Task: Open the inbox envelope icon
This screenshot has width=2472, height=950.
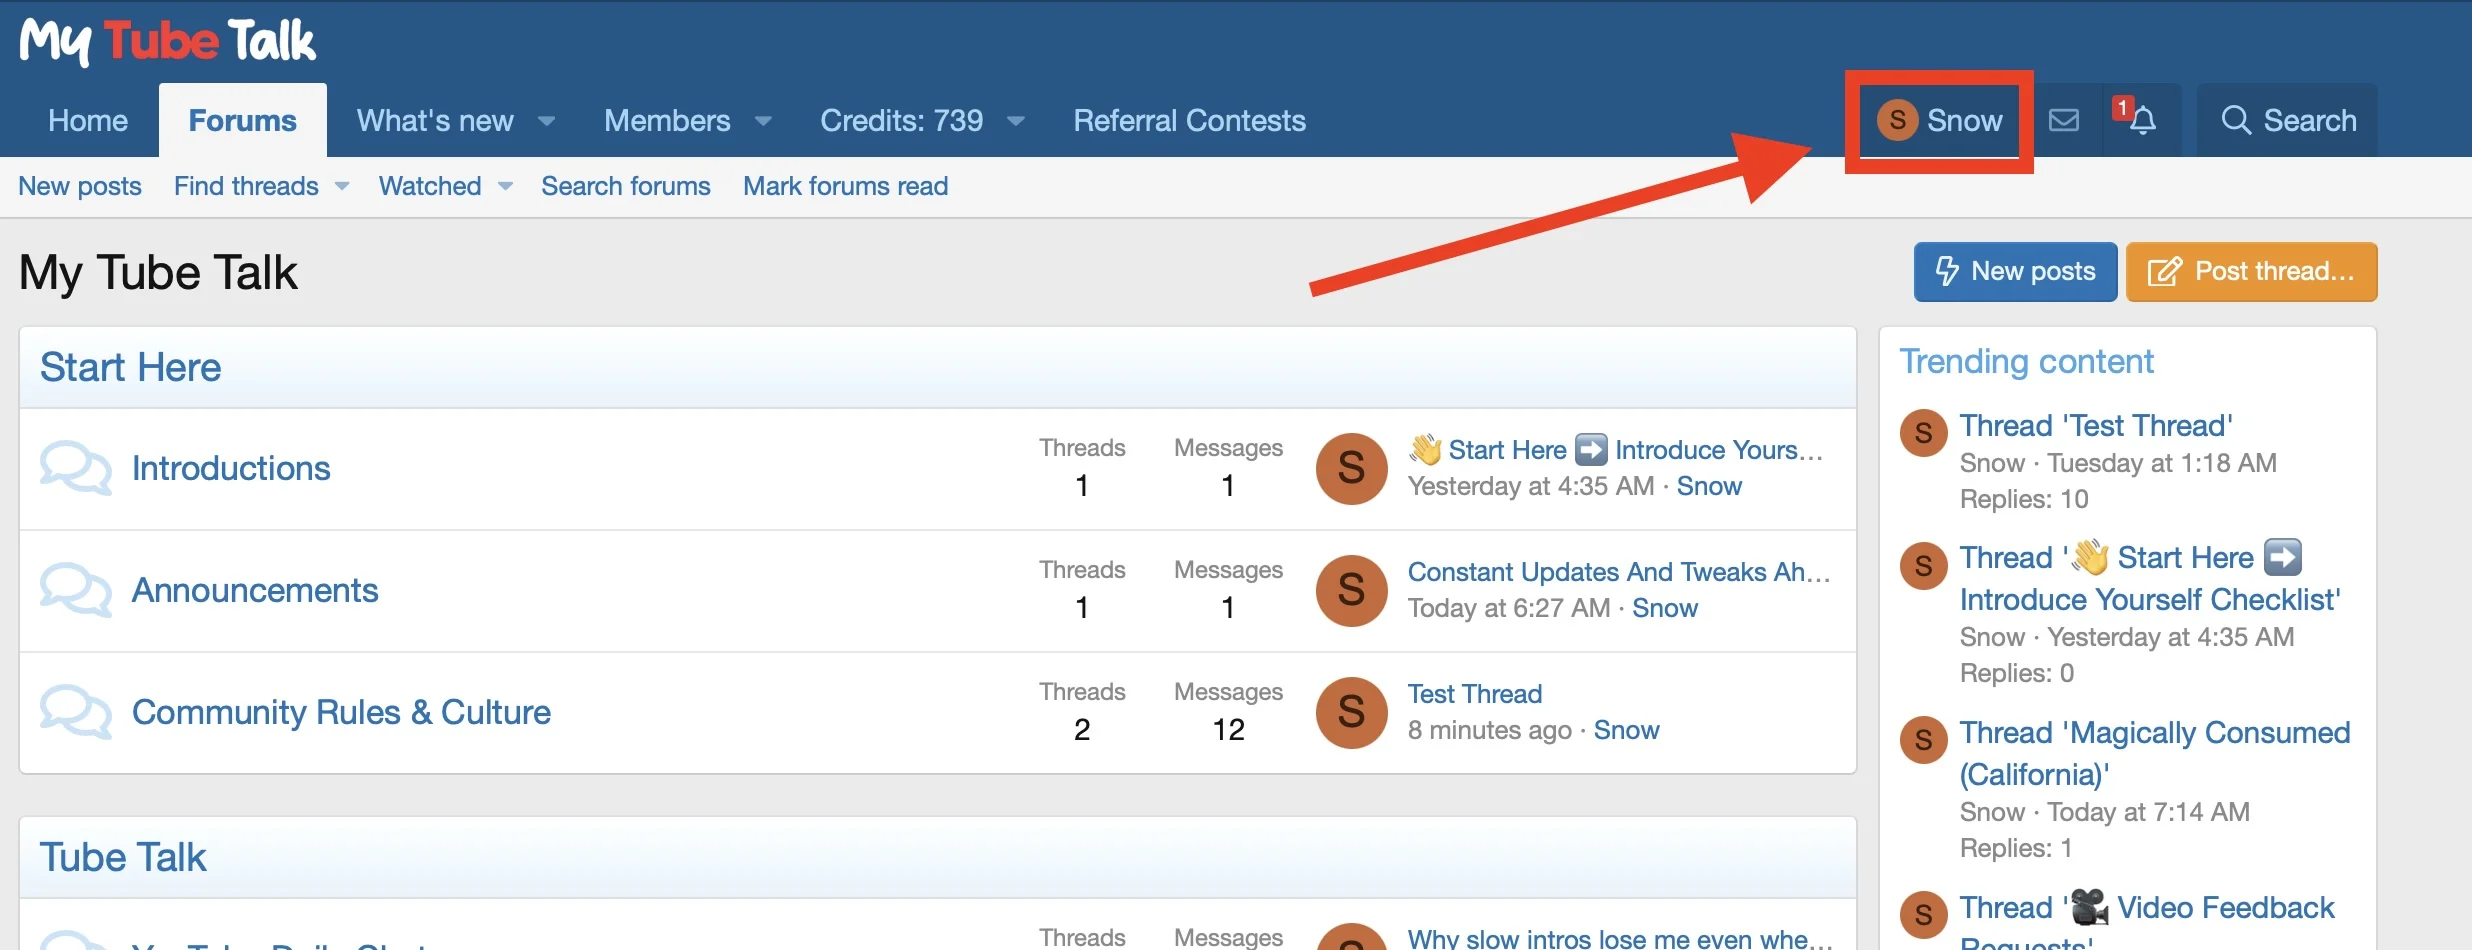Action: 2063,121
